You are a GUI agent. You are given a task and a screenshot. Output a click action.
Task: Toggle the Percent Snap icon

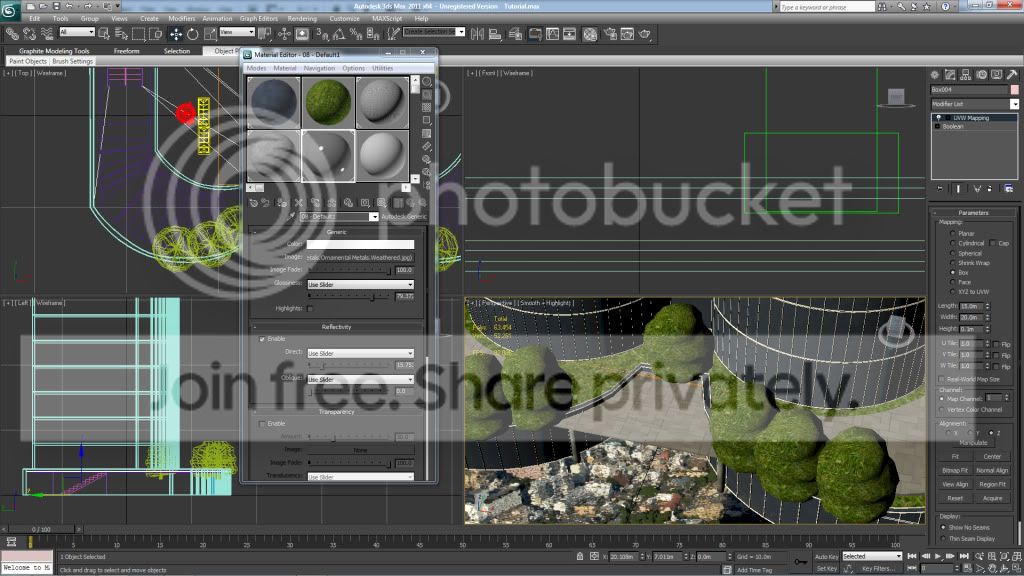pos(356,33)
